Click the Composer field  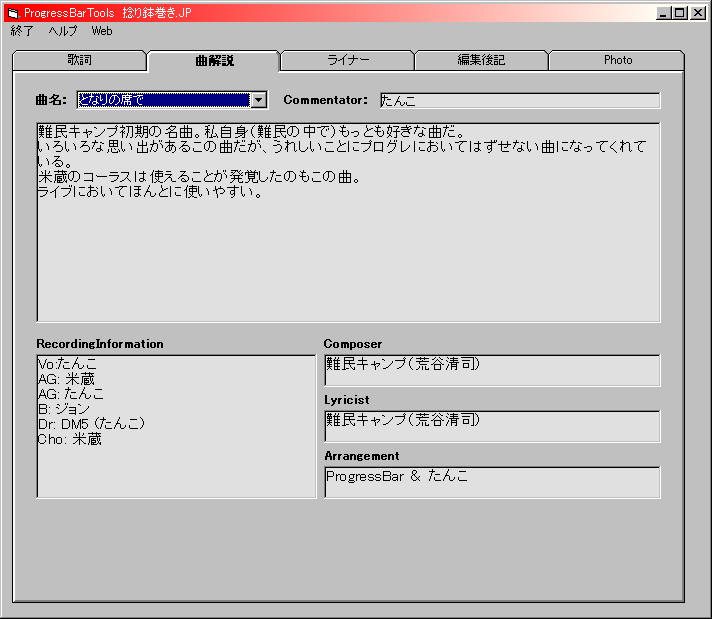492,371
